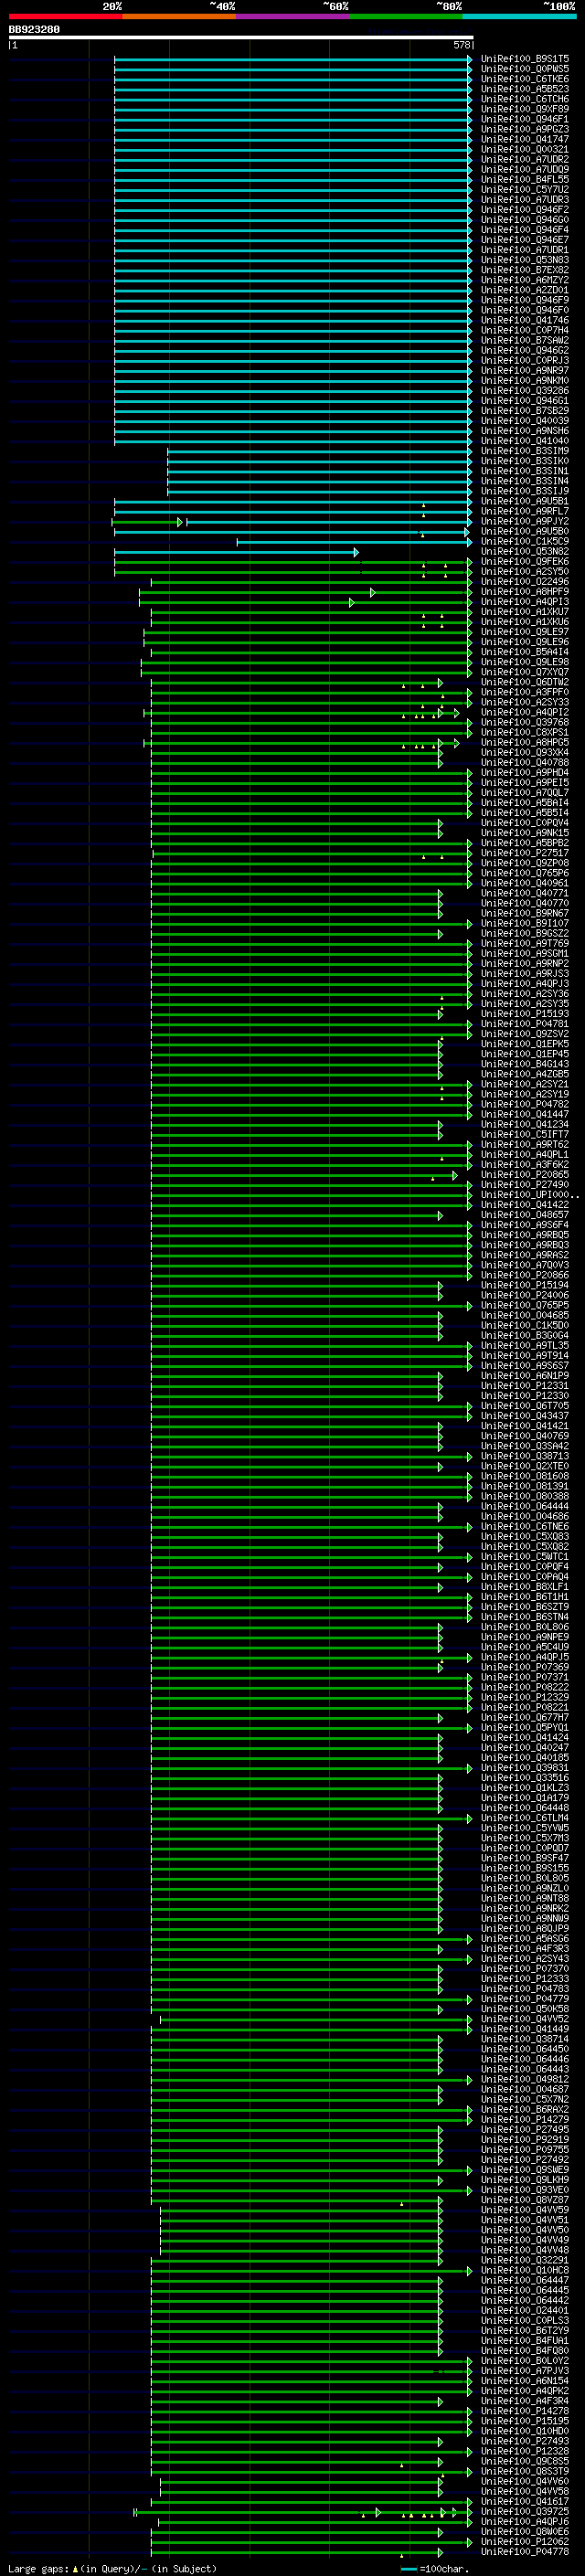Click the orange ~40% identity legend segment
The width and height of the screenshot is (585, 2576).
tap(179, 16)
